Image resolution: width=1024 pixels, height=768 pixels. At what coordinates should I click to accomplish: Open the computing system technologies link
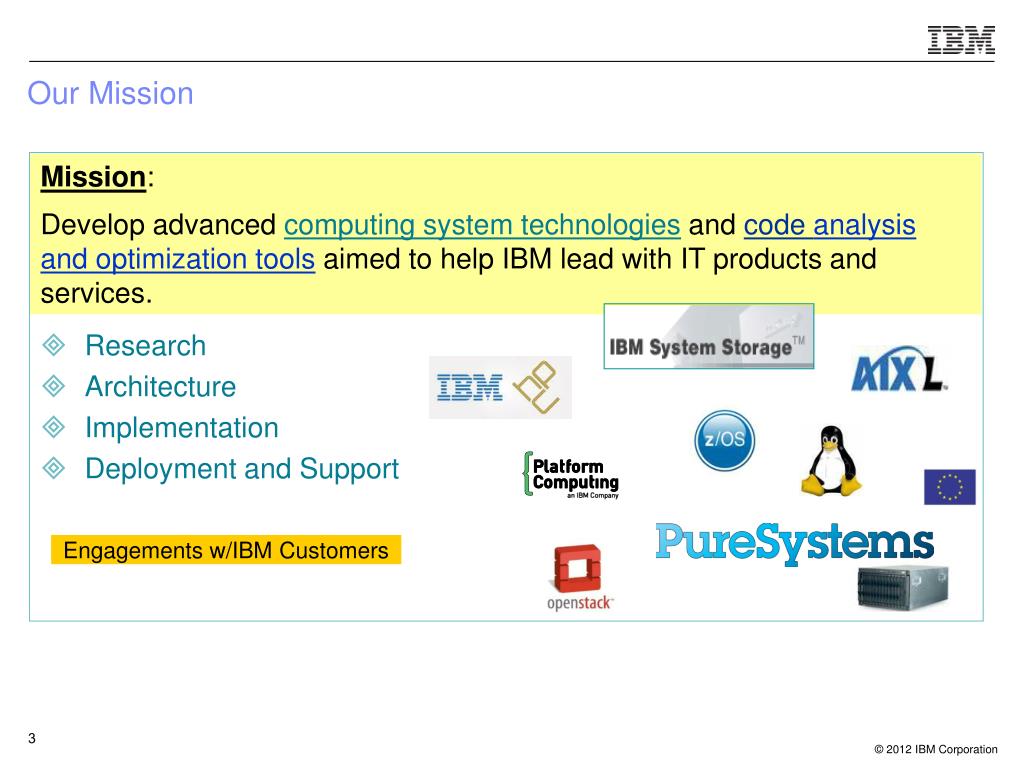click(482, 225)
